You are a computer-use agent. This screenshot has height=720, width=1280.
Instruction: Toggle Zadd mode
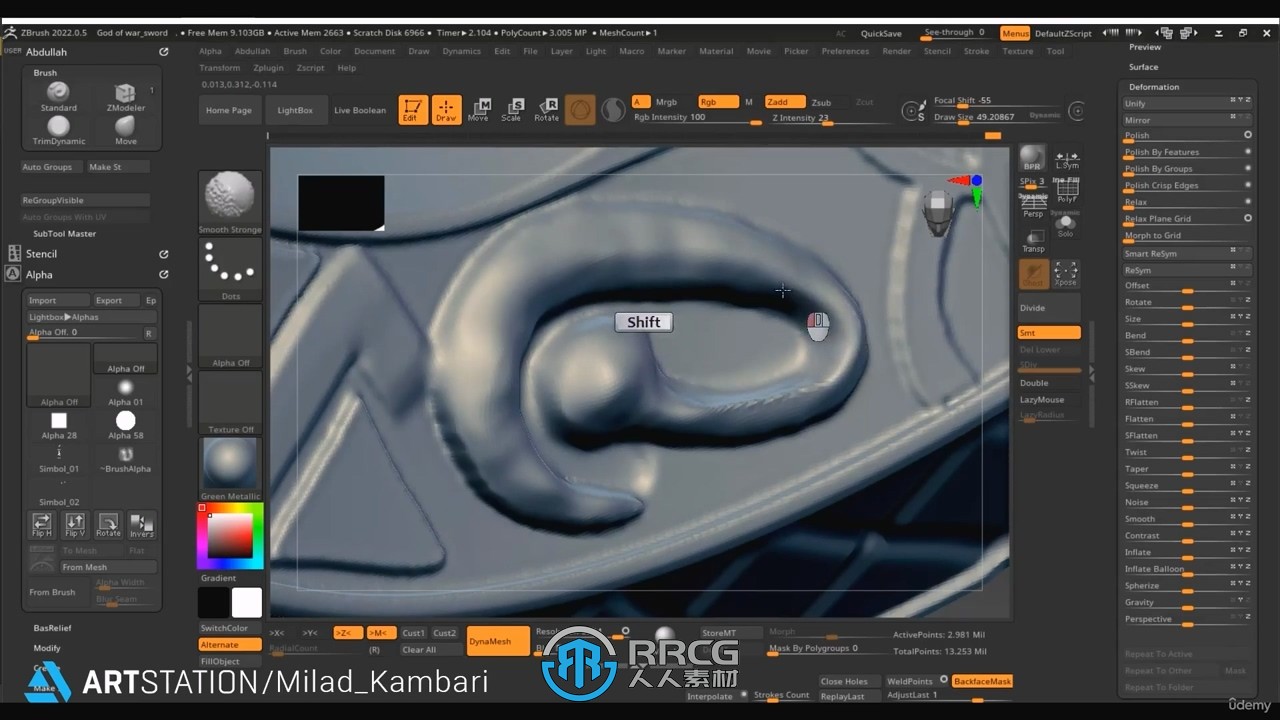pyautogui.click(x=785, y=102)
